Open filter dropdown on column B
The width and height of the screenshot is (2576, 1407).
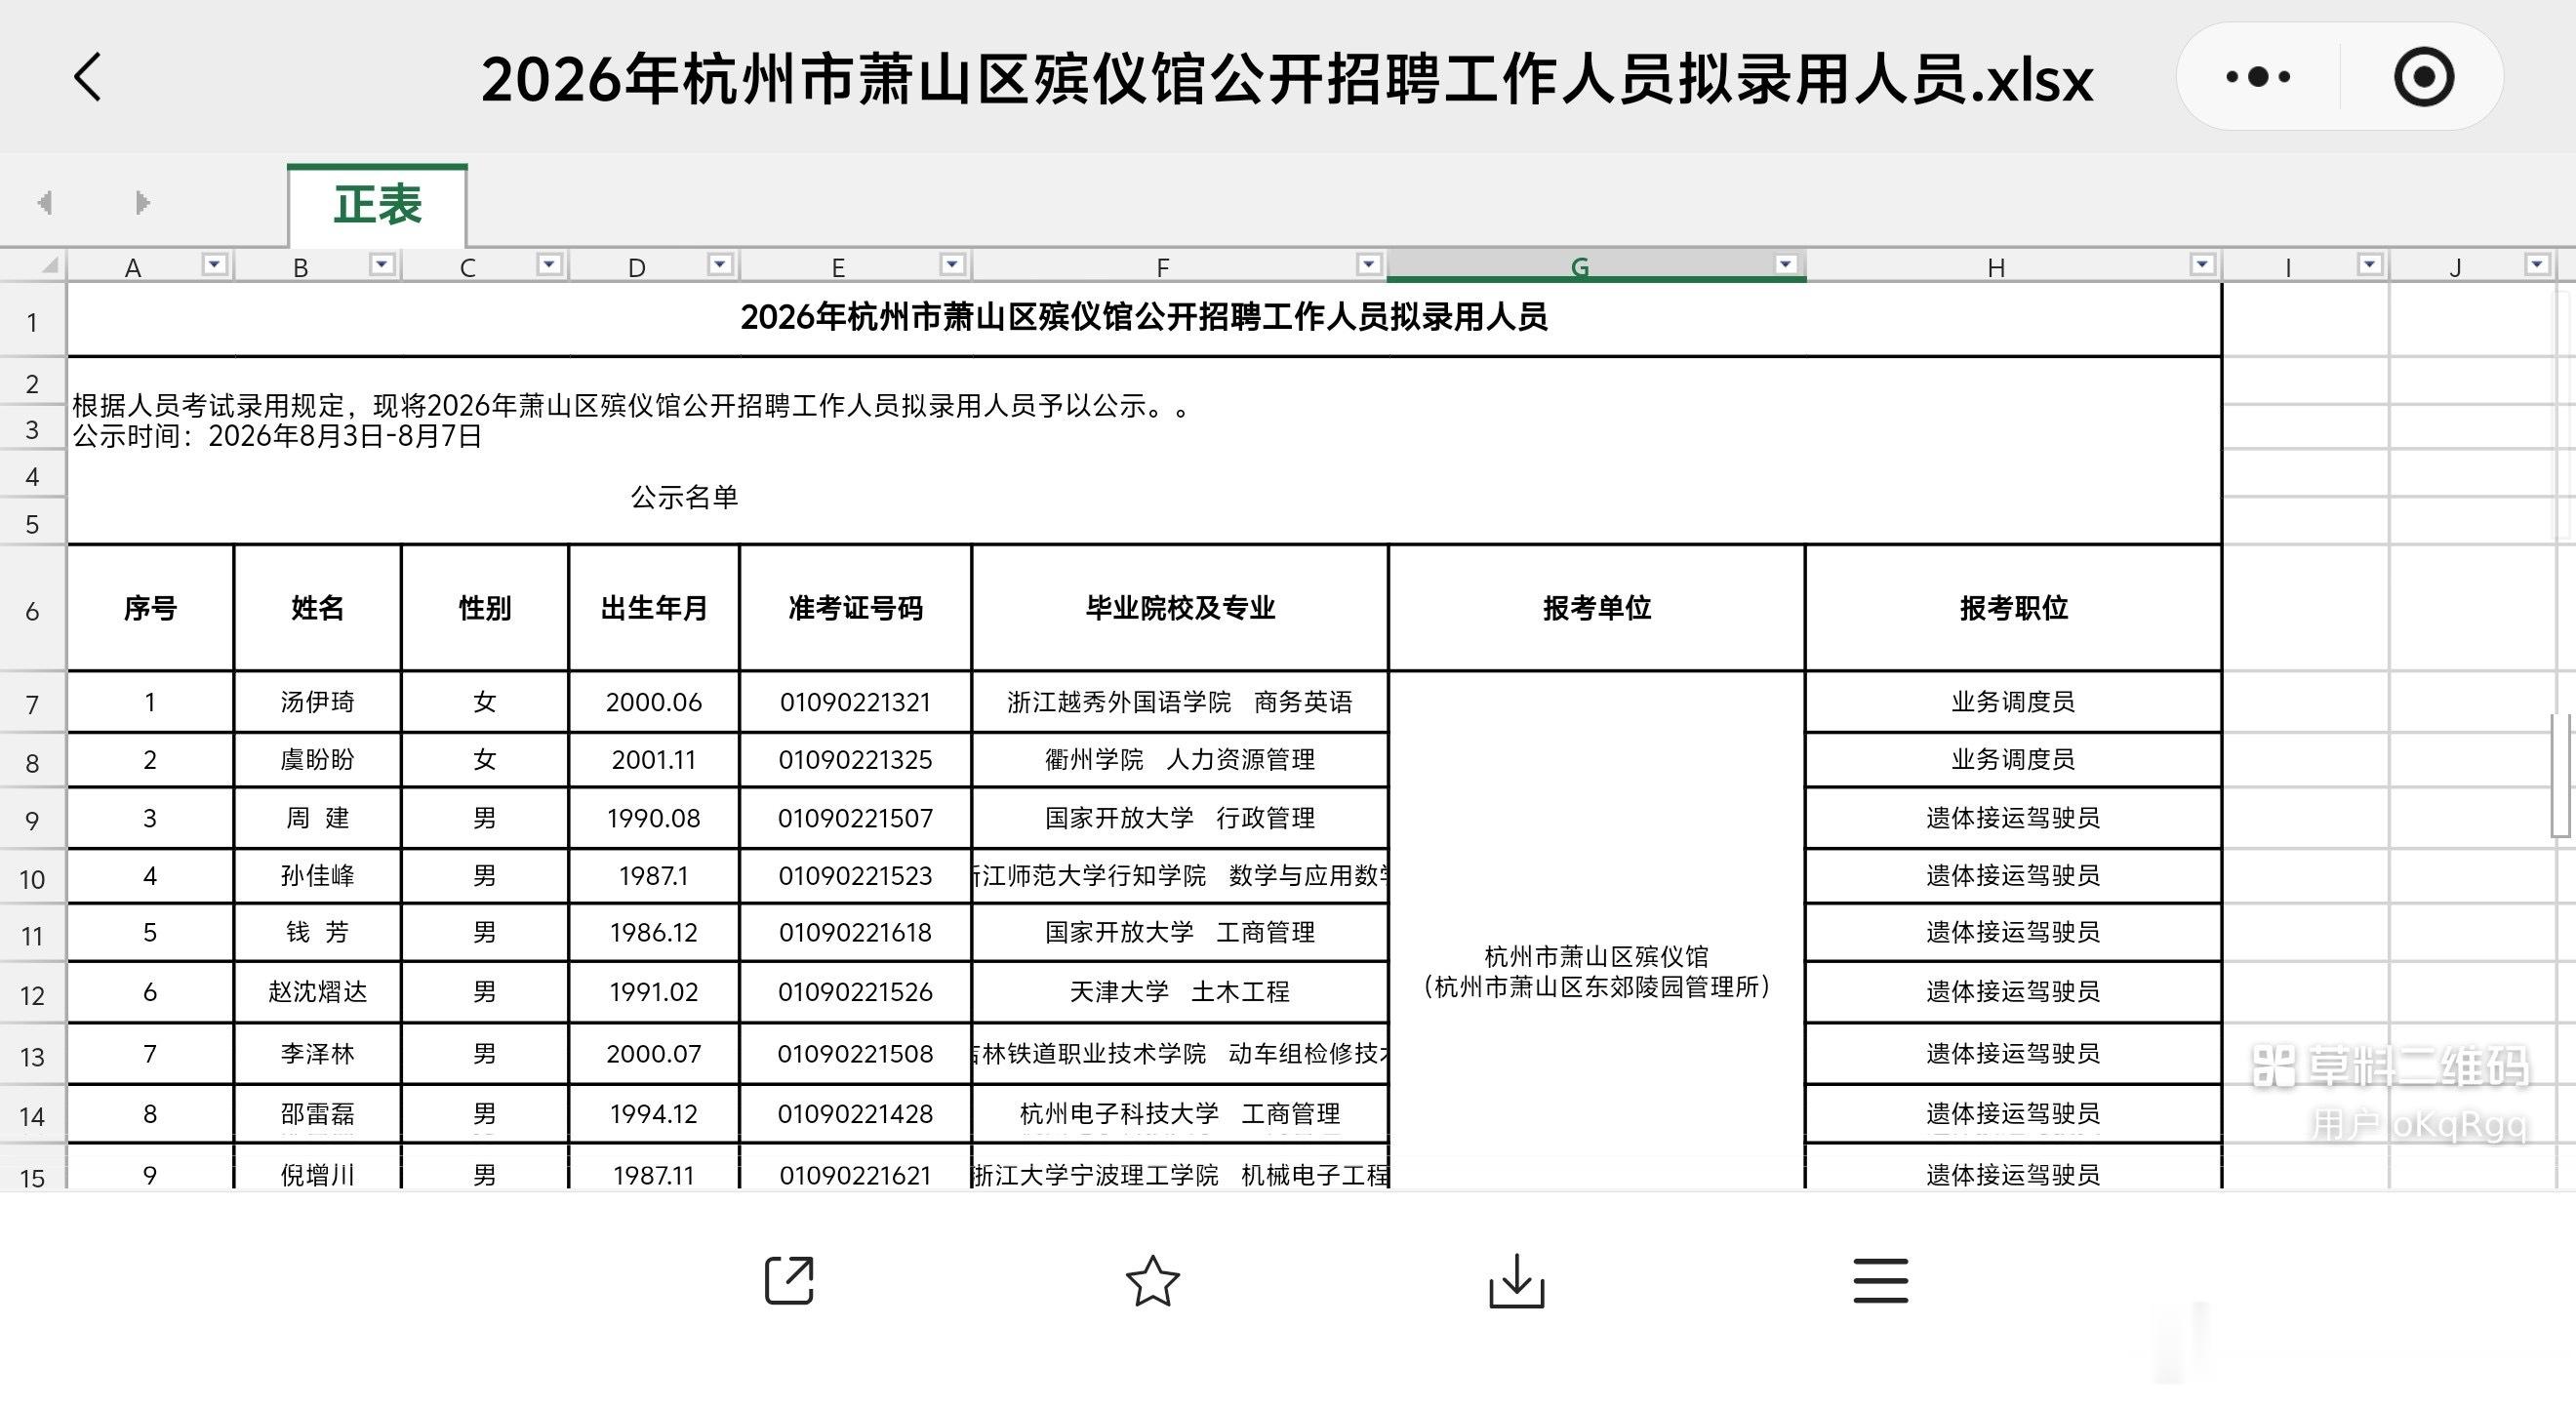point(382,265)
